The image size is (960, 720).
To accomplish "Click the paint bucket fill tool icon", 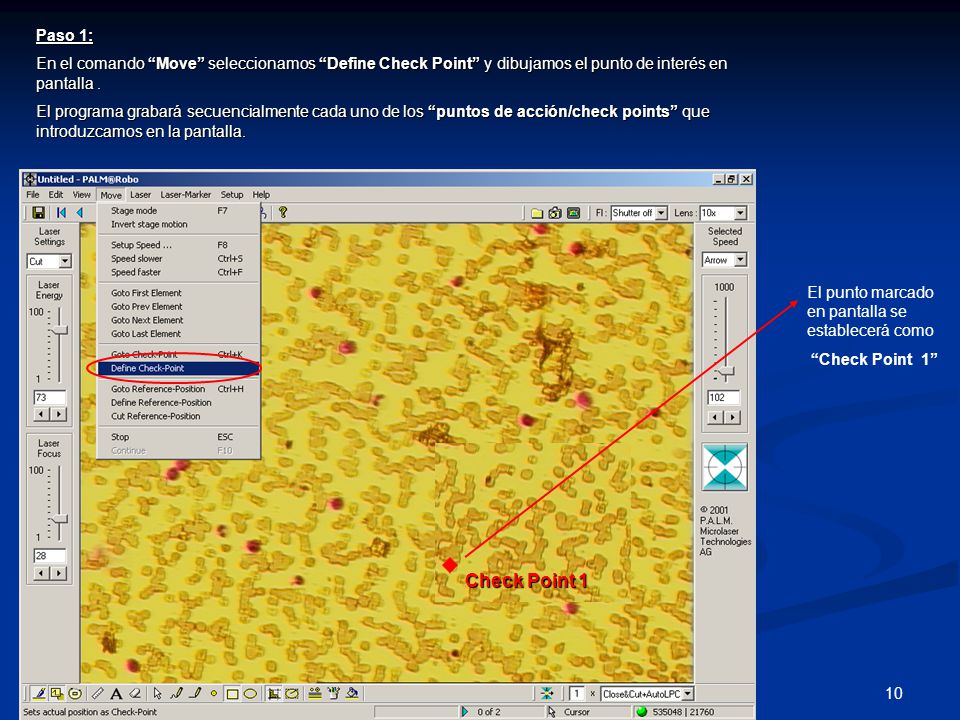I will 352,694.
